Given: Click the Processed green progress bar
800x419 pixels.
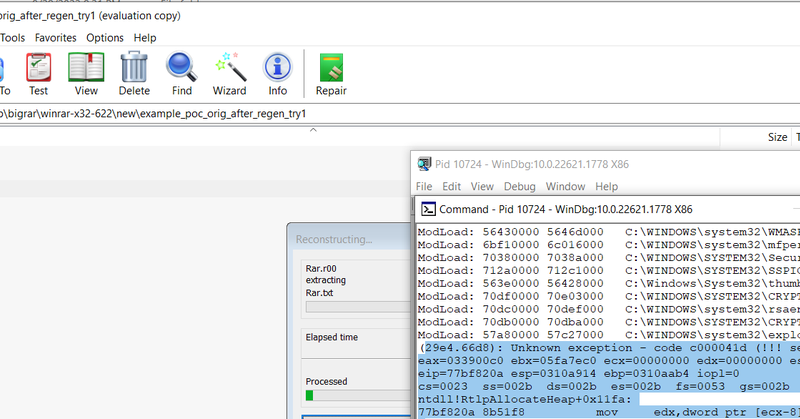Looking at the screenshot, I should click(358, 396).
